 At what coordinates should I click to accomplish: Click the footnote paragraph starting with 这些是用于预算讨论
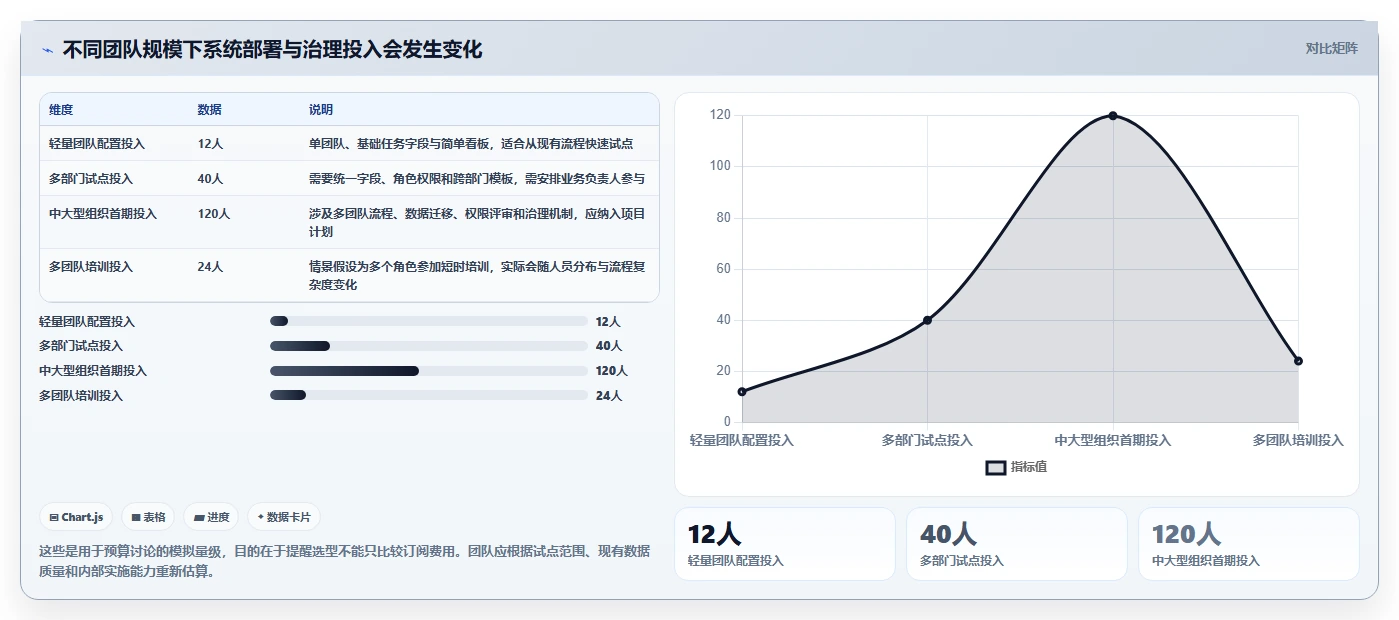coord(345,561)
